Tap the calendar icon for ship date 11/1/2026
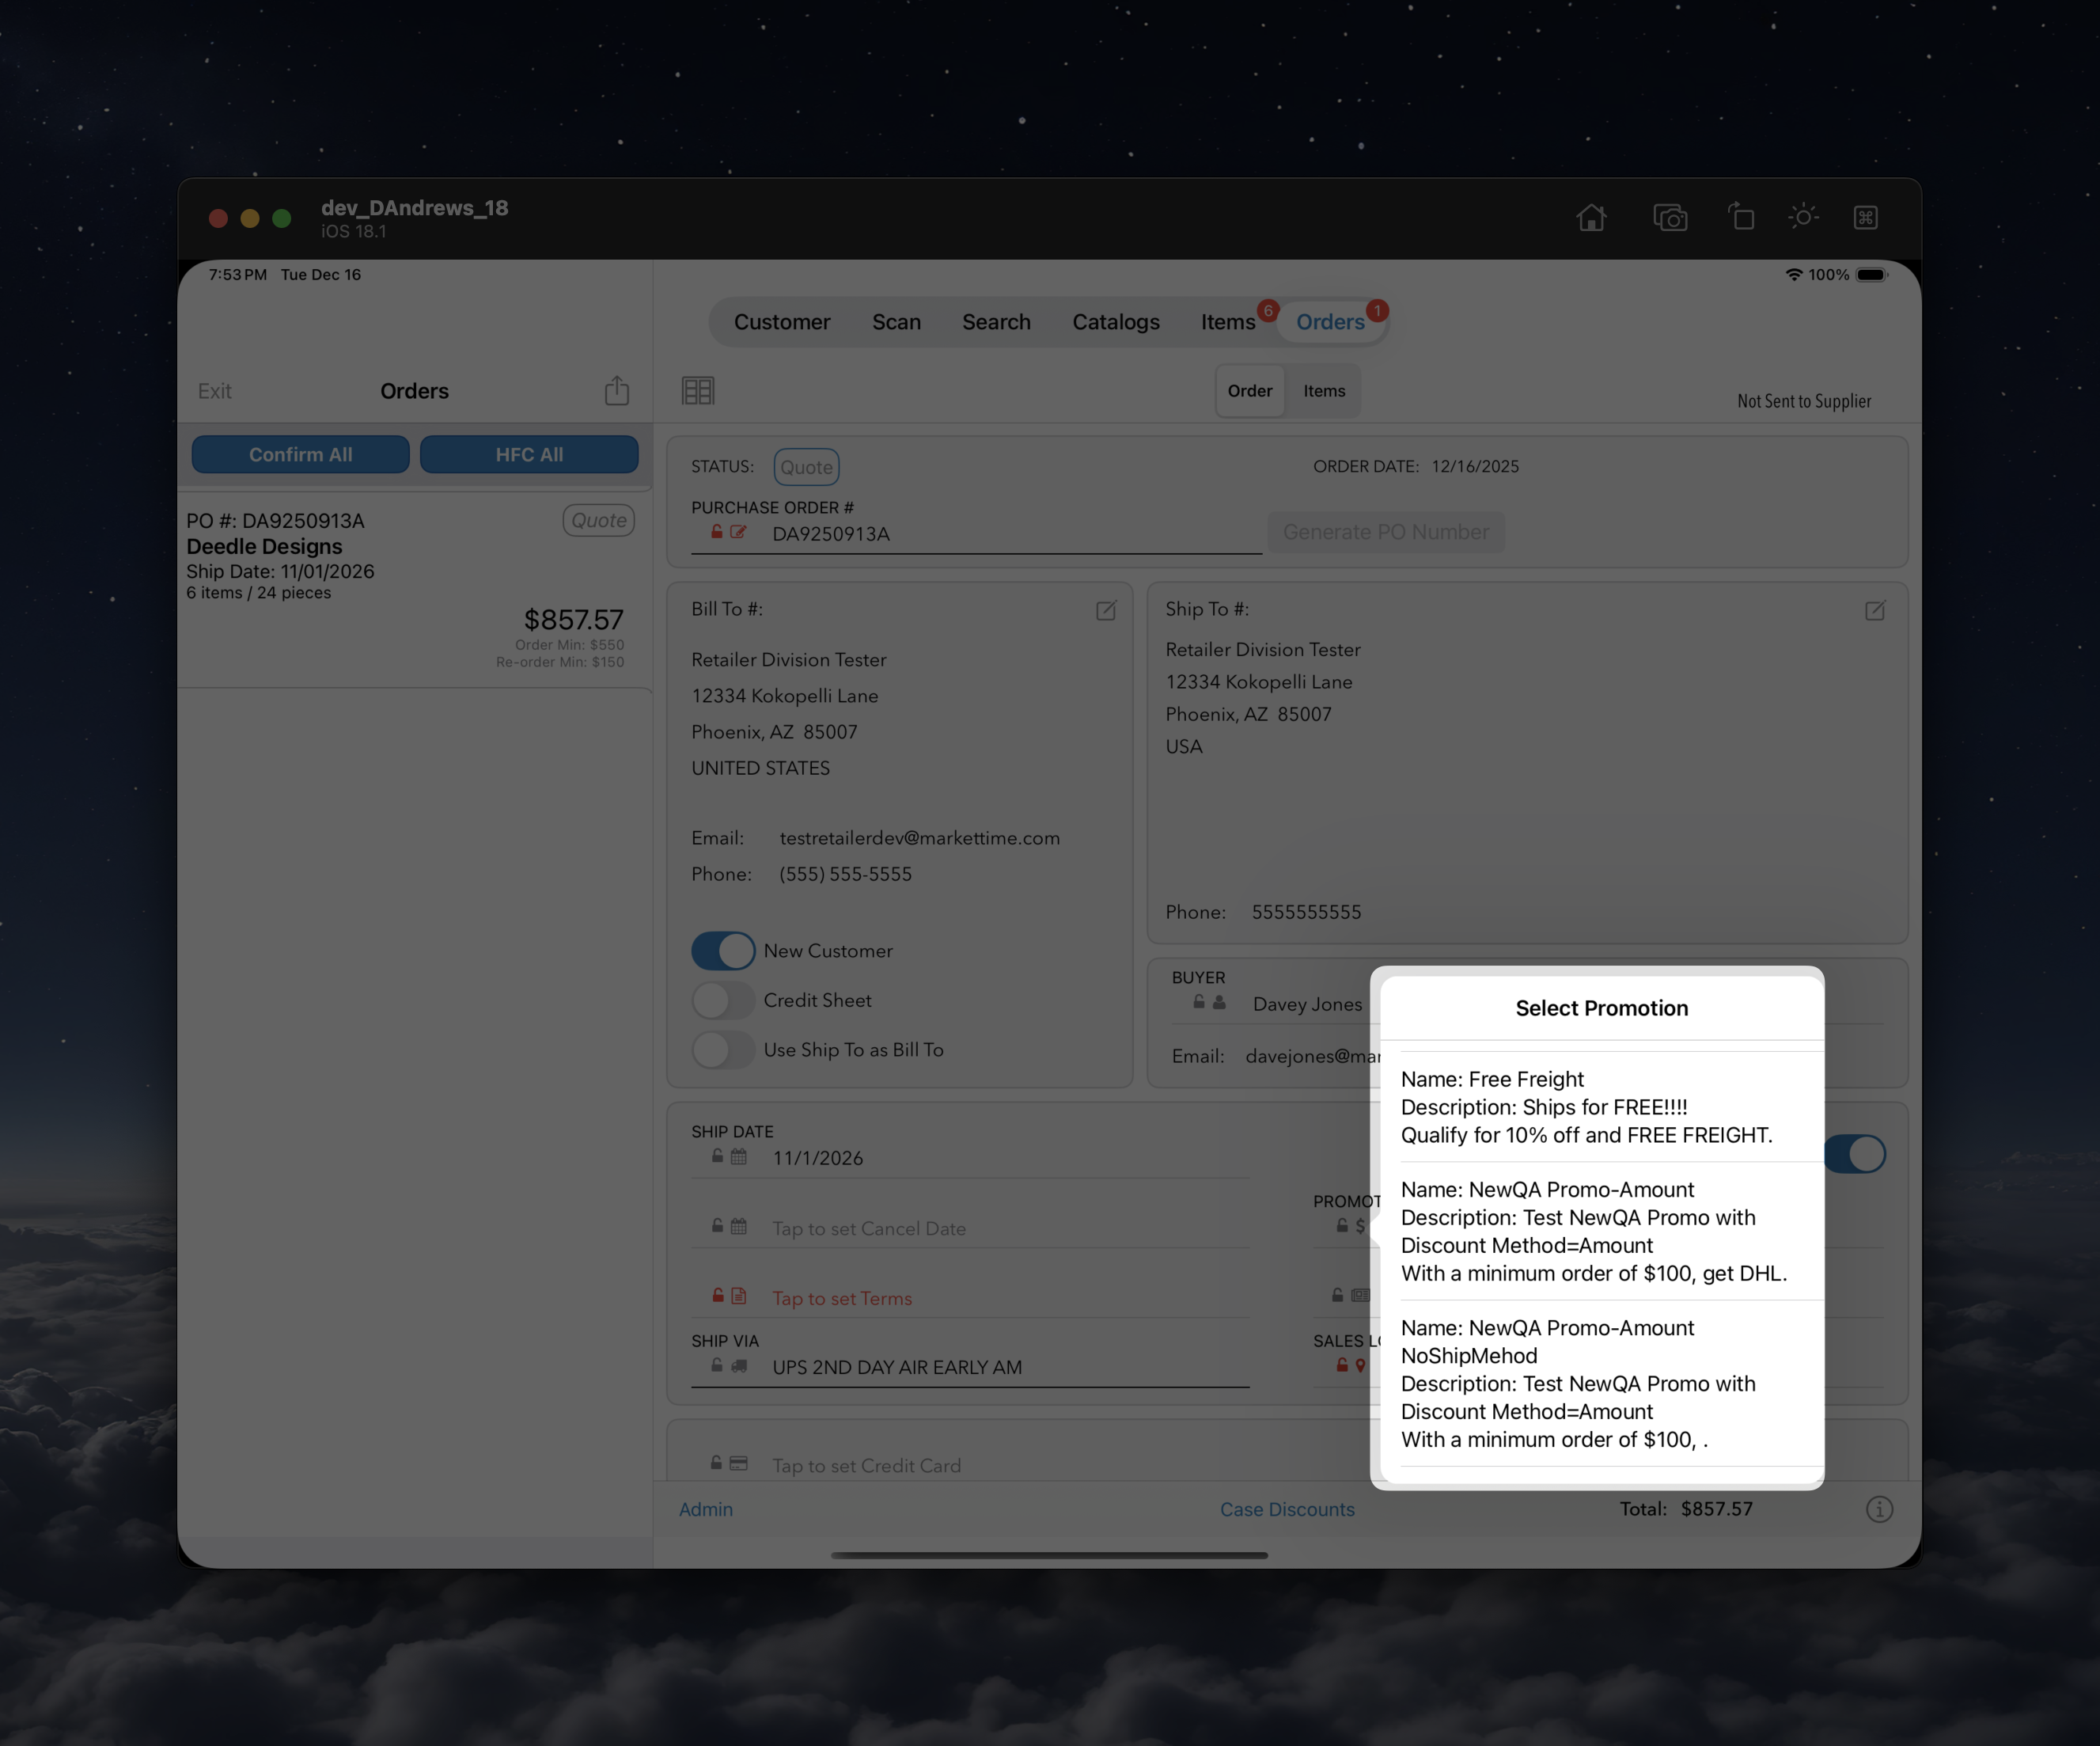2100x1746 pixels. [x=738, y=1156]
